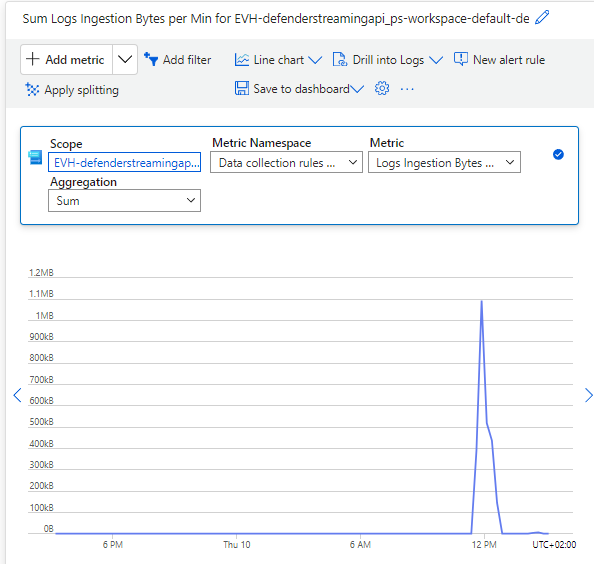Click the New alert rule icon

click(x=461, y=59)
